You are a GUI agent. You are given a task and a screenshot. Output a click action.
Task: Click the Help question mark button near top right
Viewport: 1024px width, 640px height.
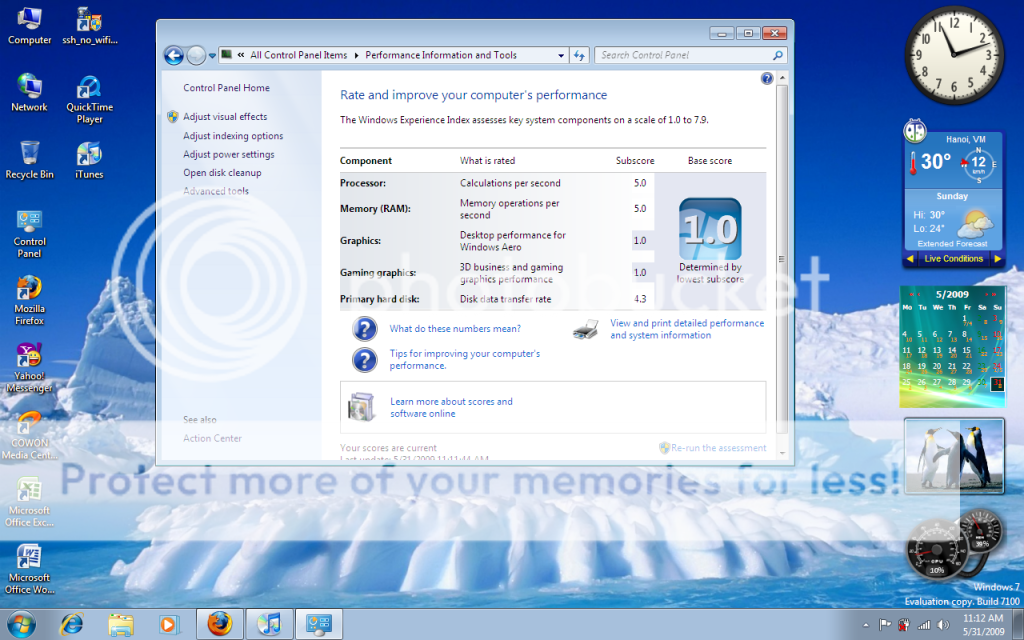click(765, 77)
